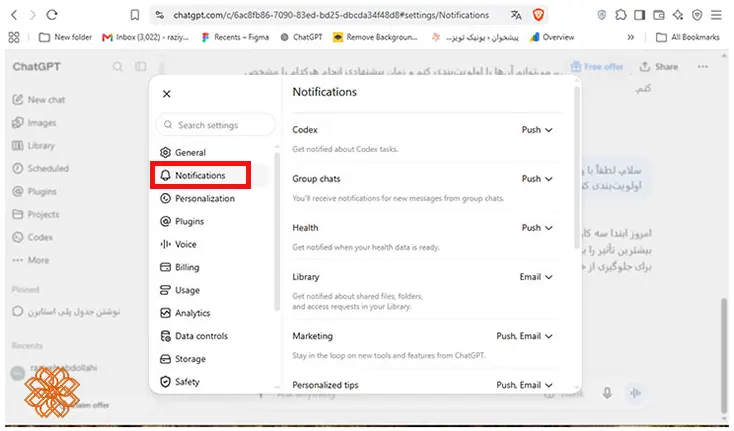Open the conversation three-dots menu
Screen dimensions: 734x431
[x=703, y=66]
